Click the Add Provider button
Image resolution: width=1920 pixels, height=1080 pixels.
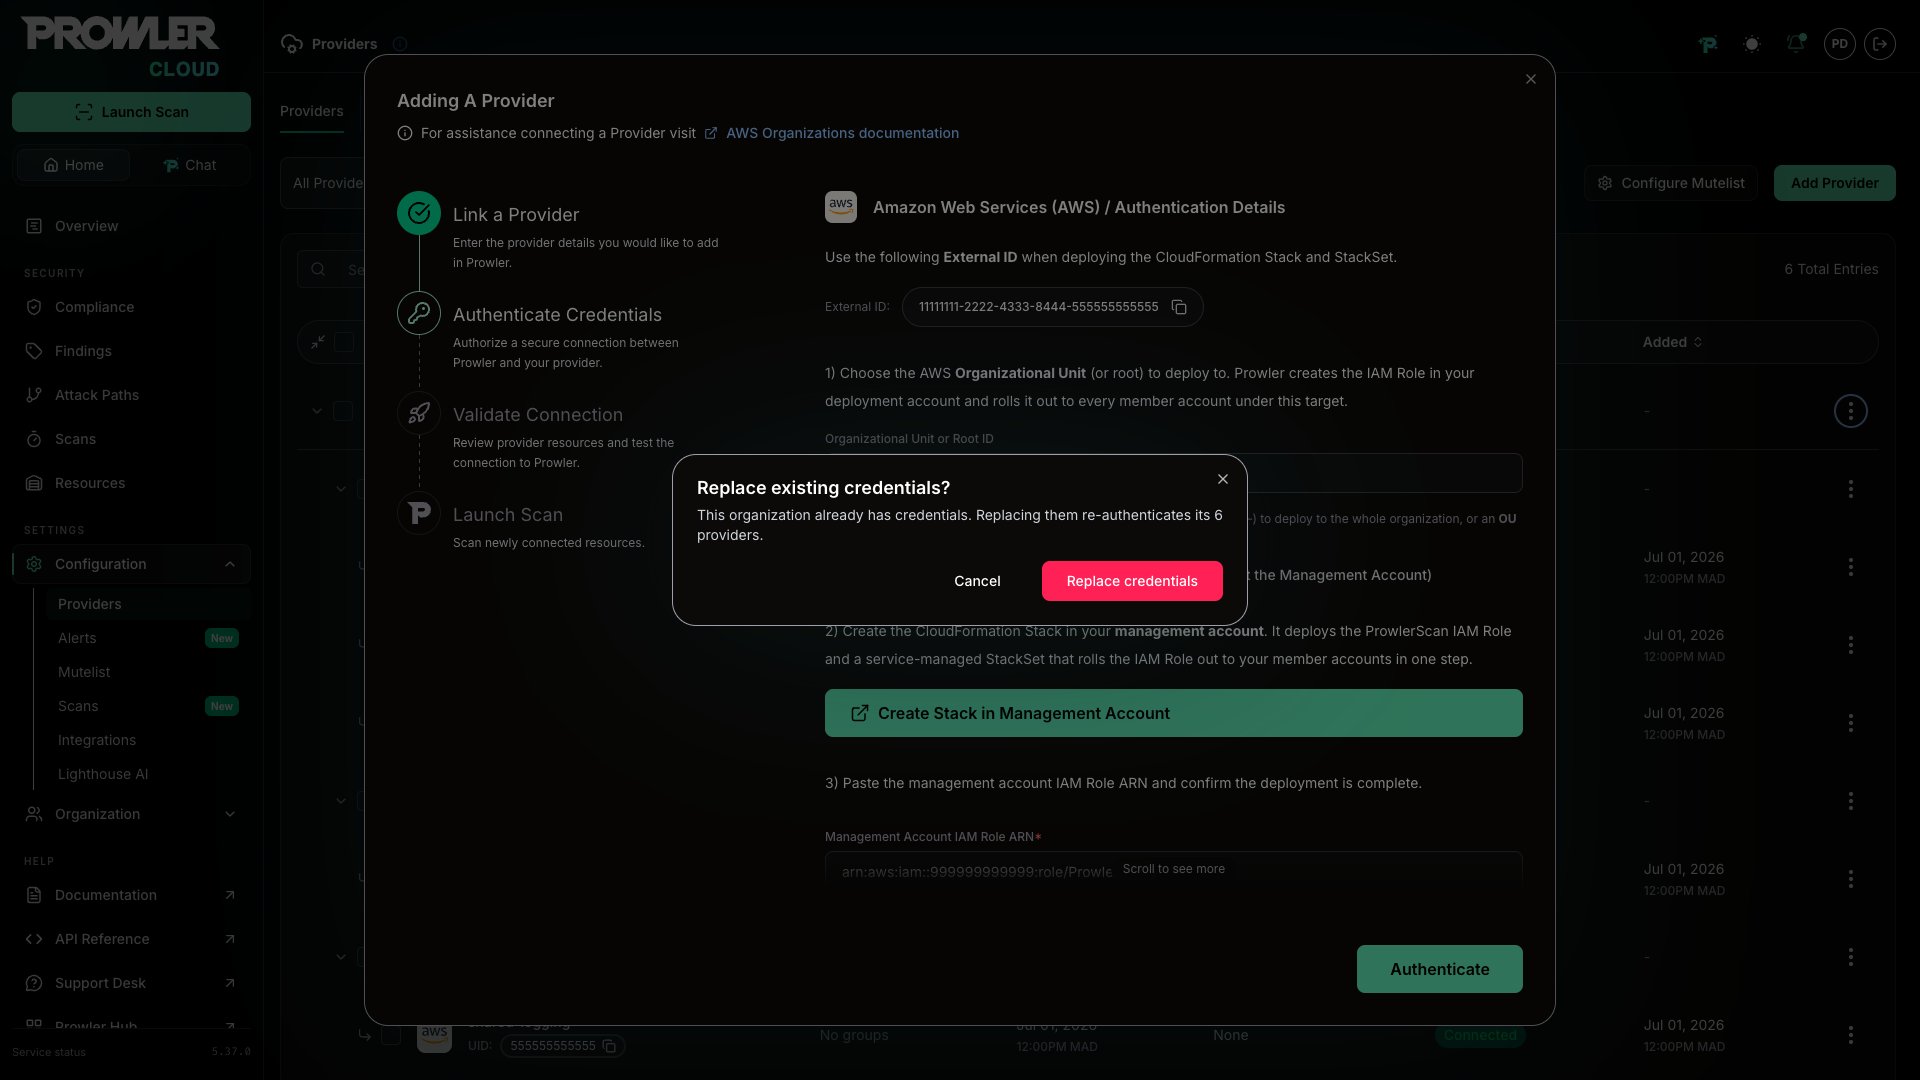[1834, 183]
